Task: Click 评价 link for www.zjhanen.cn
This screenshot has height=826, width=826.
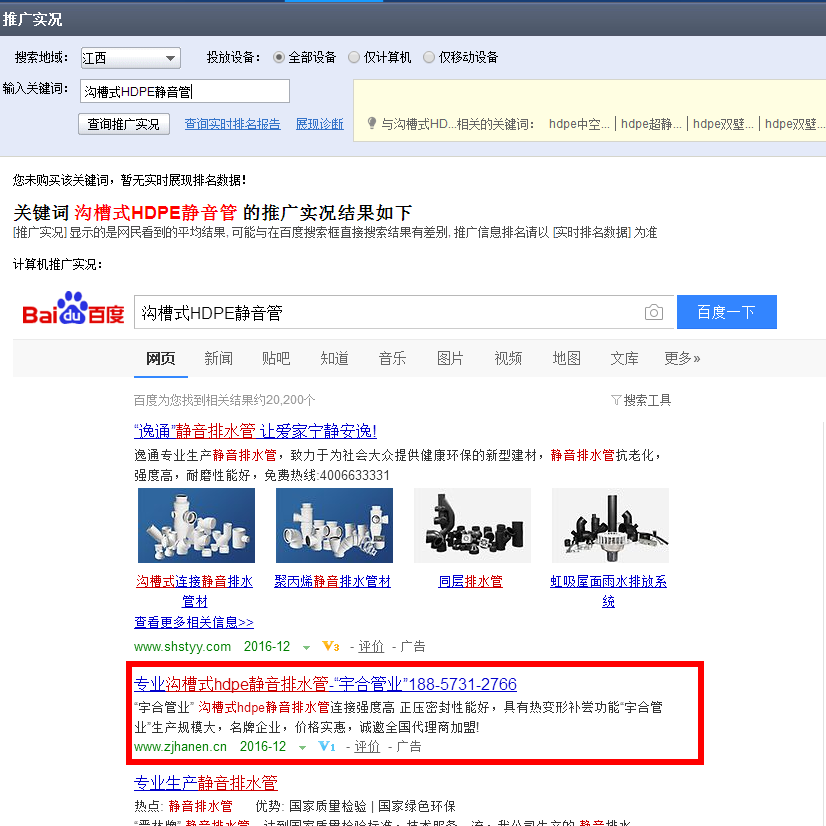Action: click(x=367, y=746)
